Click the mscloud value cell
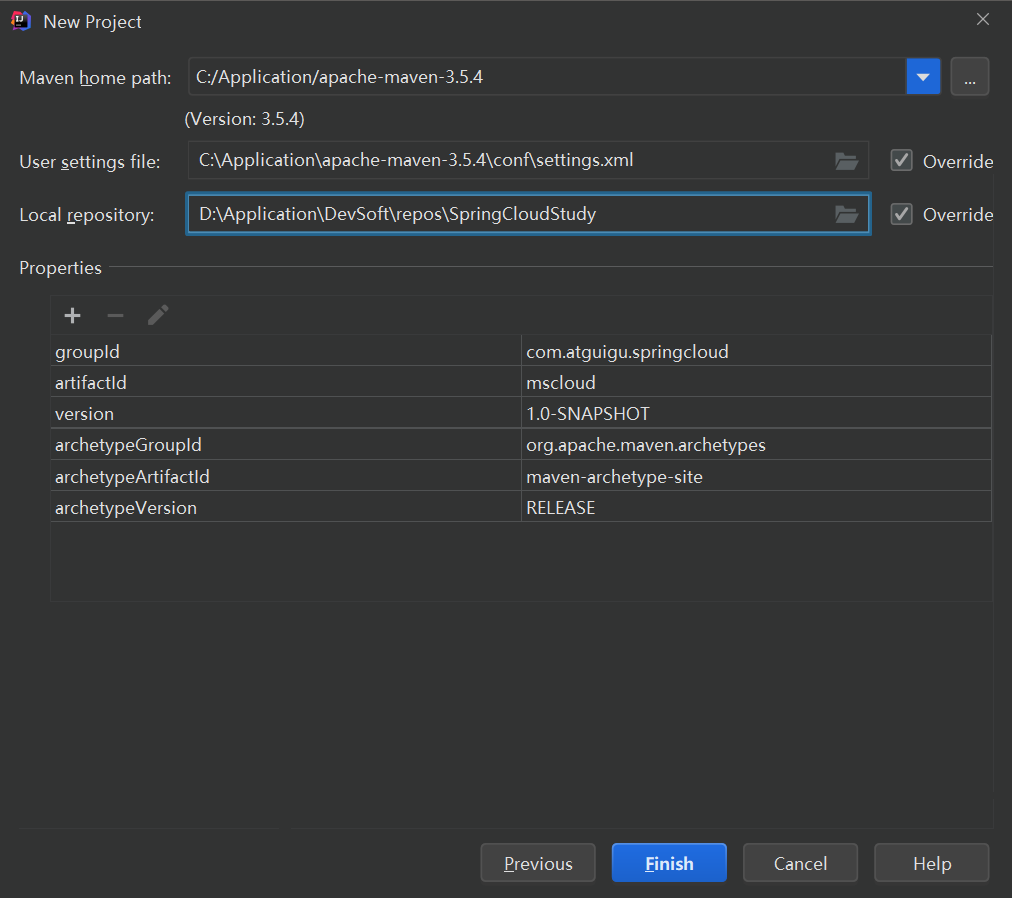Image resolution: width=1012 pixels, height=898 pixels. coord(756,383)
